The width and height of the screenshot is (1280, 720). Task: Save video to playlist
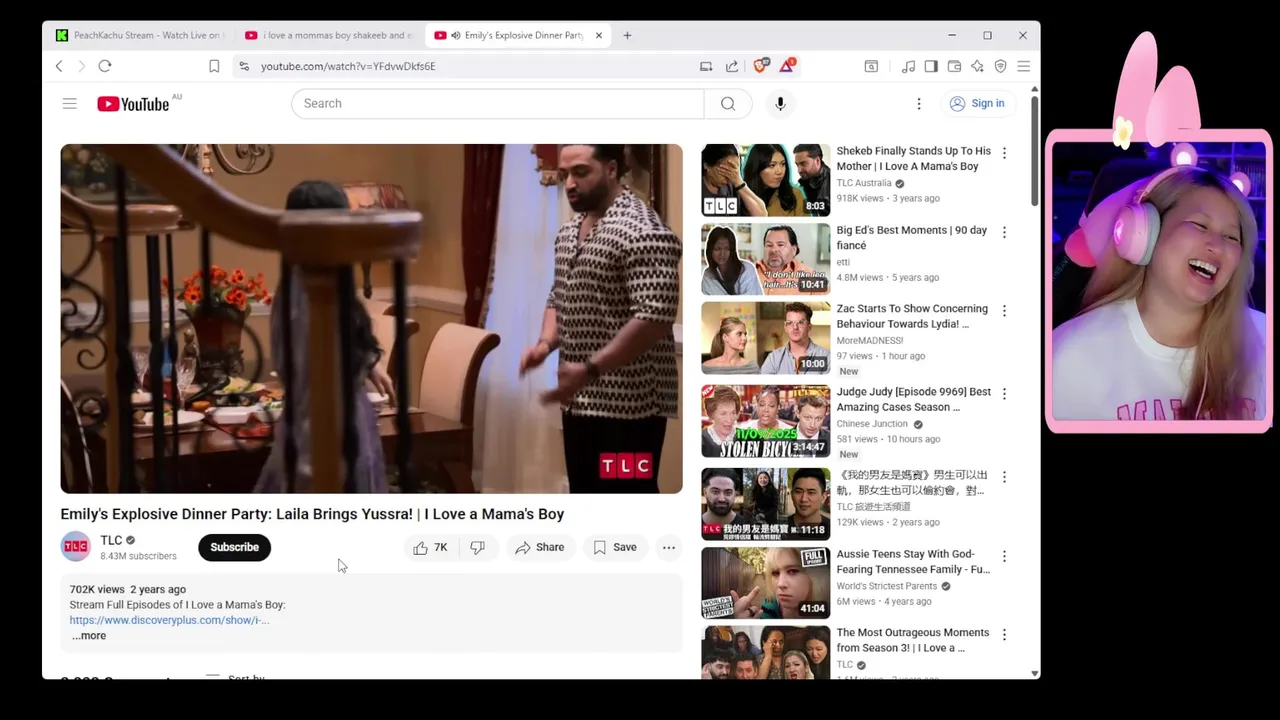click(615, 547)
